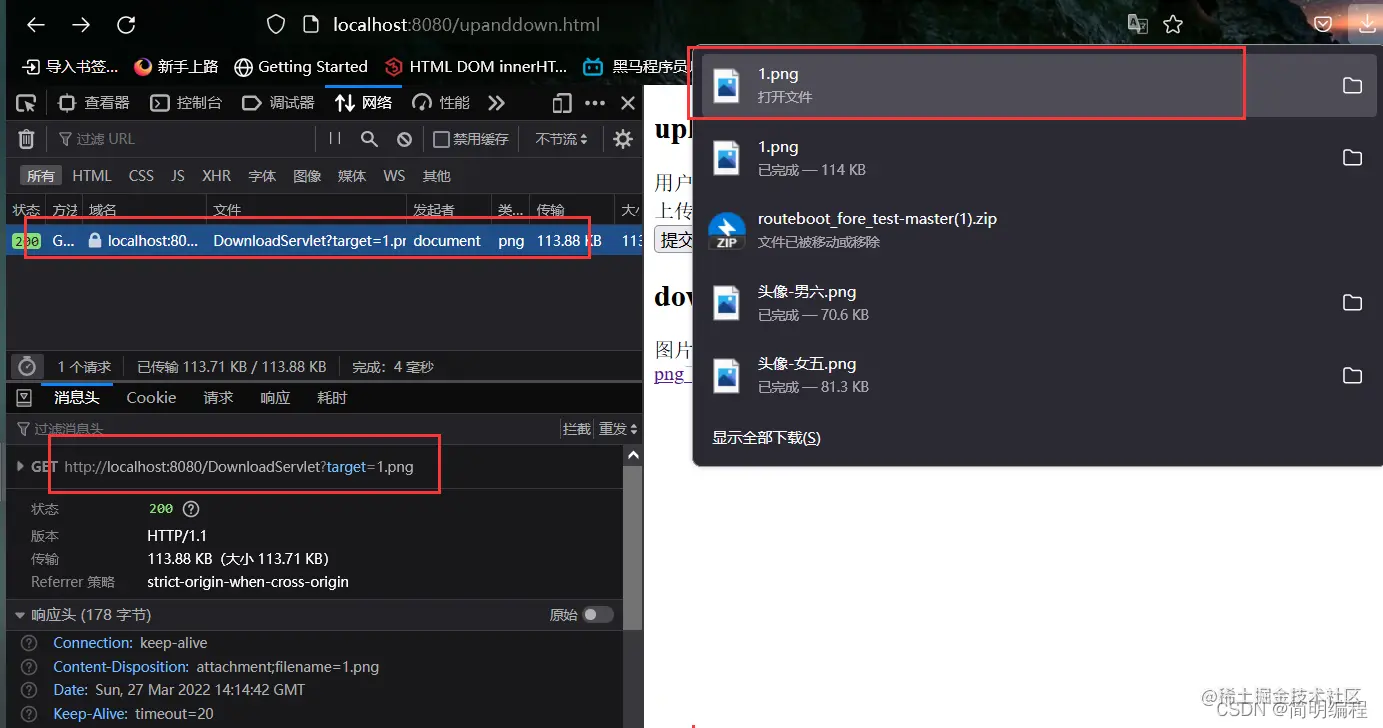Click the performance analysis stopwatch icon
The width and height of the screenshot is (1383, 728).
(x=27, y=367)
